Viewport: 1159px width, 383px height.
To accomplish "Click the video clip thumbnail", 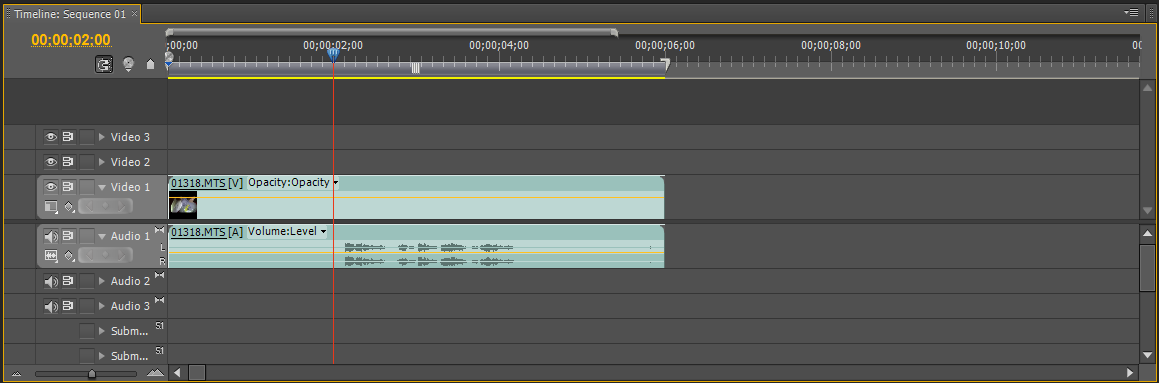I will [183, 205].
